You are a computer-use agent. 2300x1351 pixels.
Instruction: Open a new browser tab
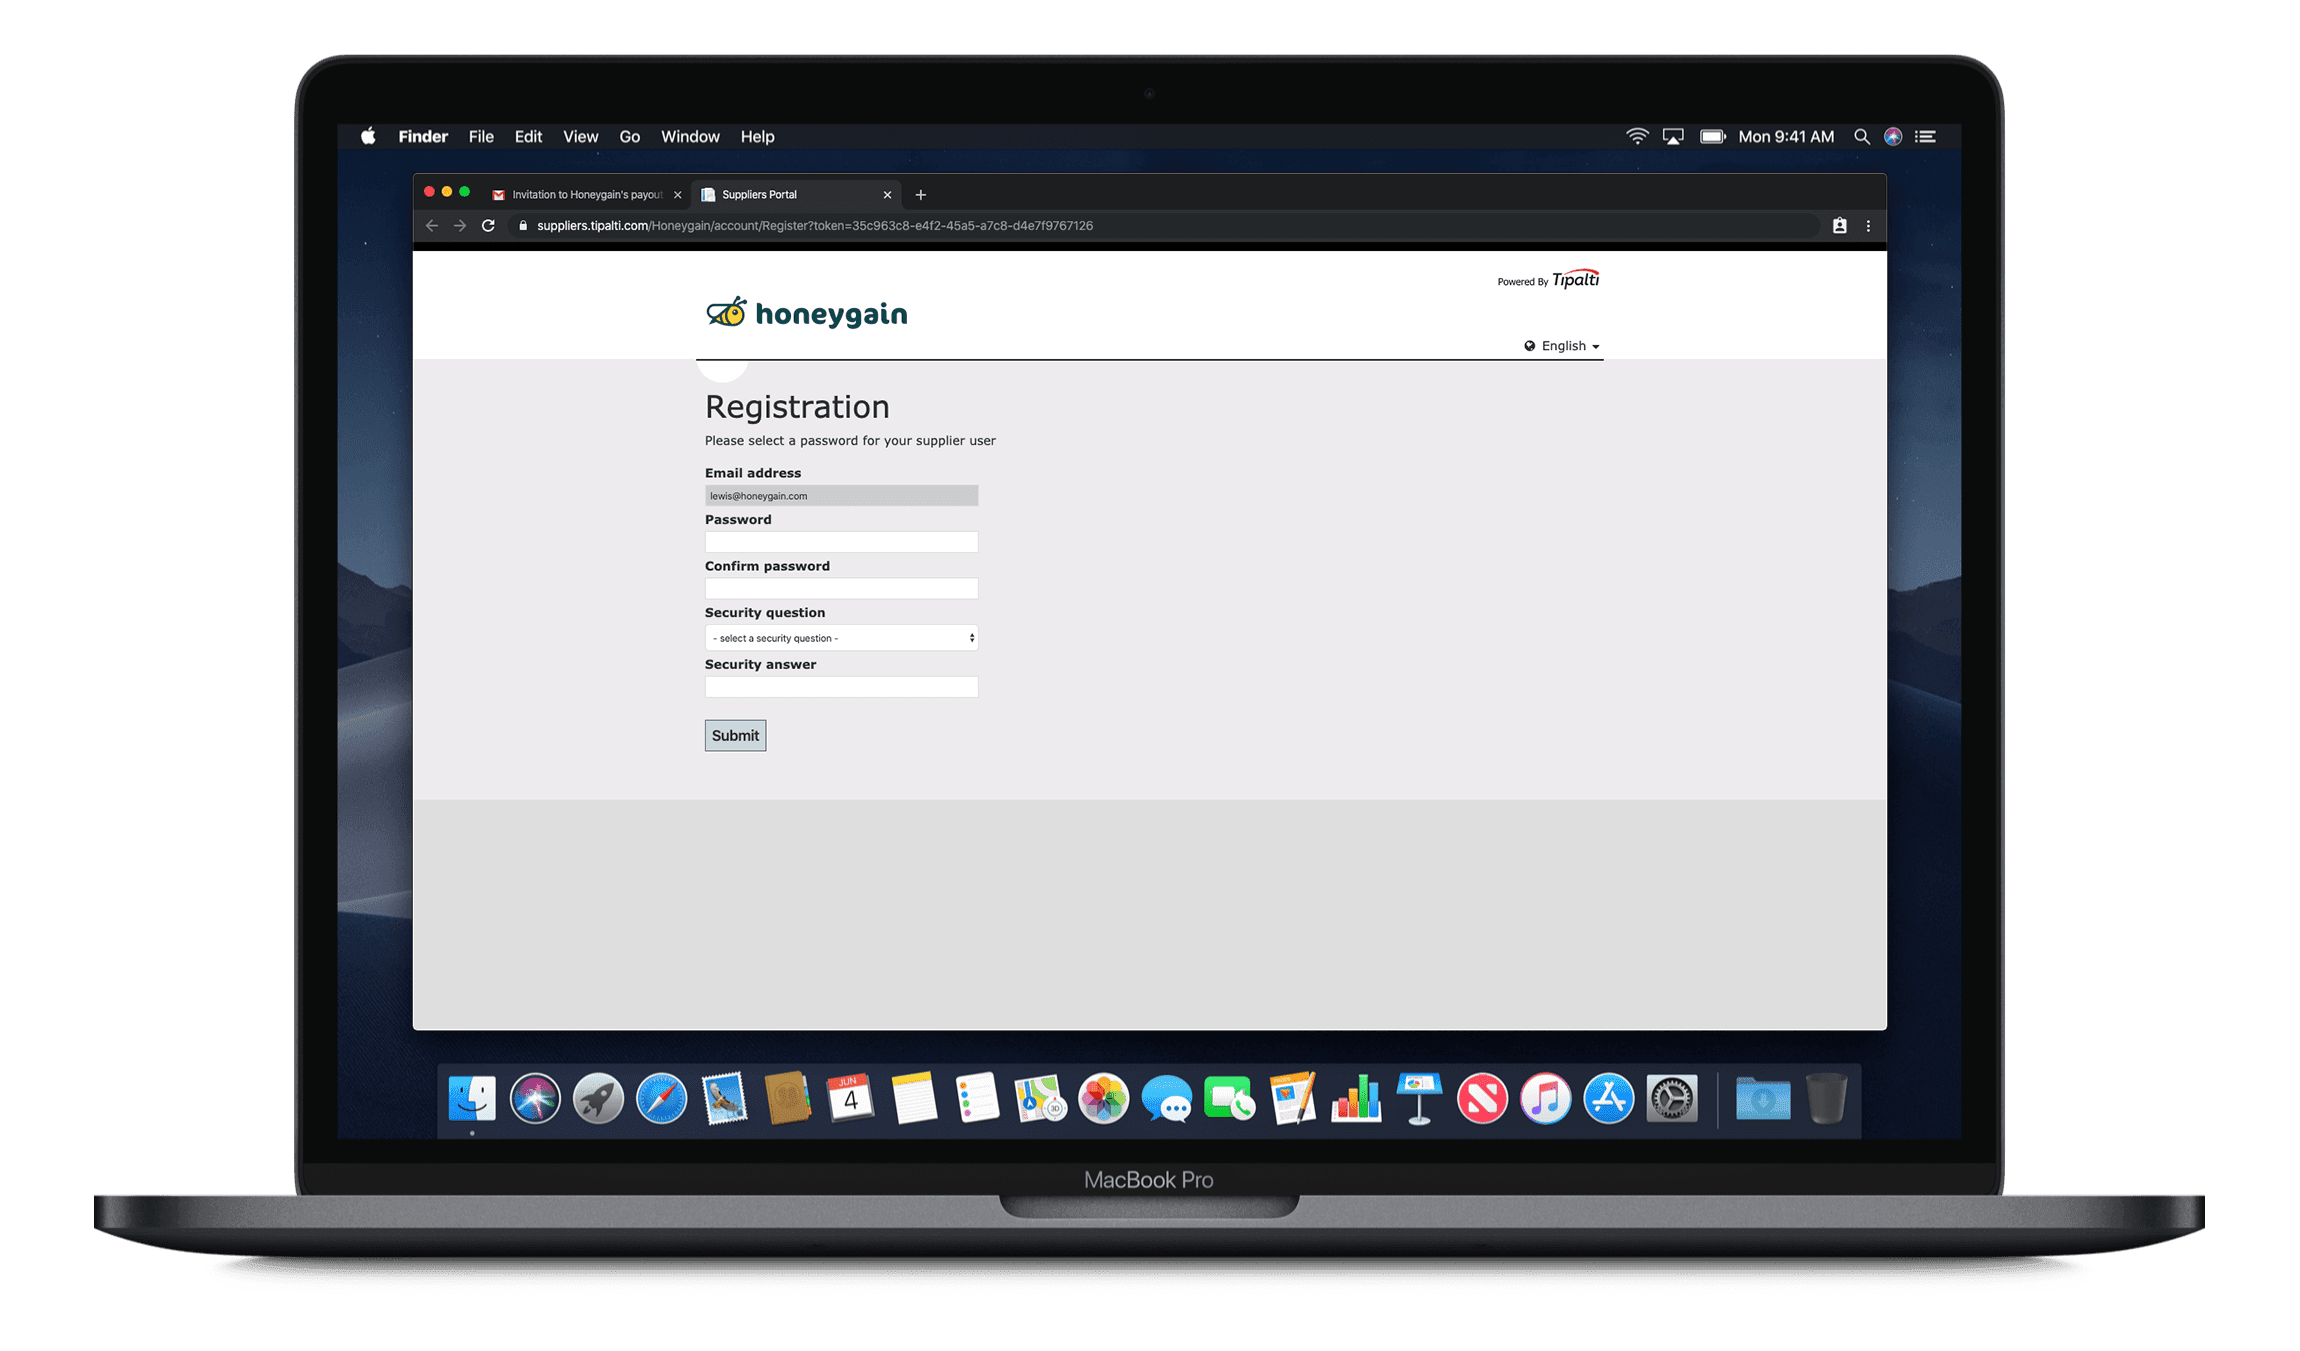920,195
